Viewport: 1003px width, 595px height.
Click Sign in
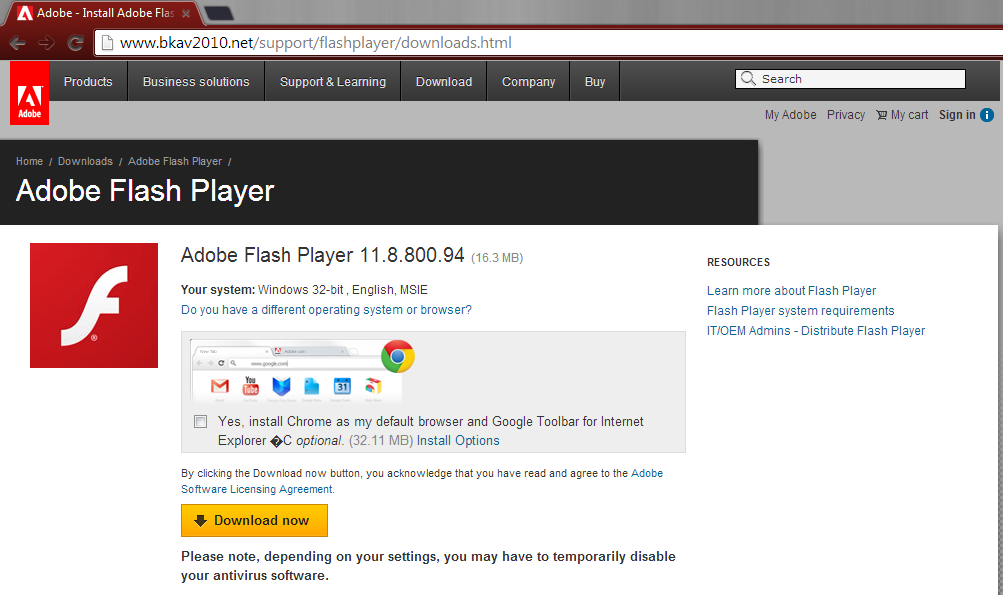click(x=957, y=115)
